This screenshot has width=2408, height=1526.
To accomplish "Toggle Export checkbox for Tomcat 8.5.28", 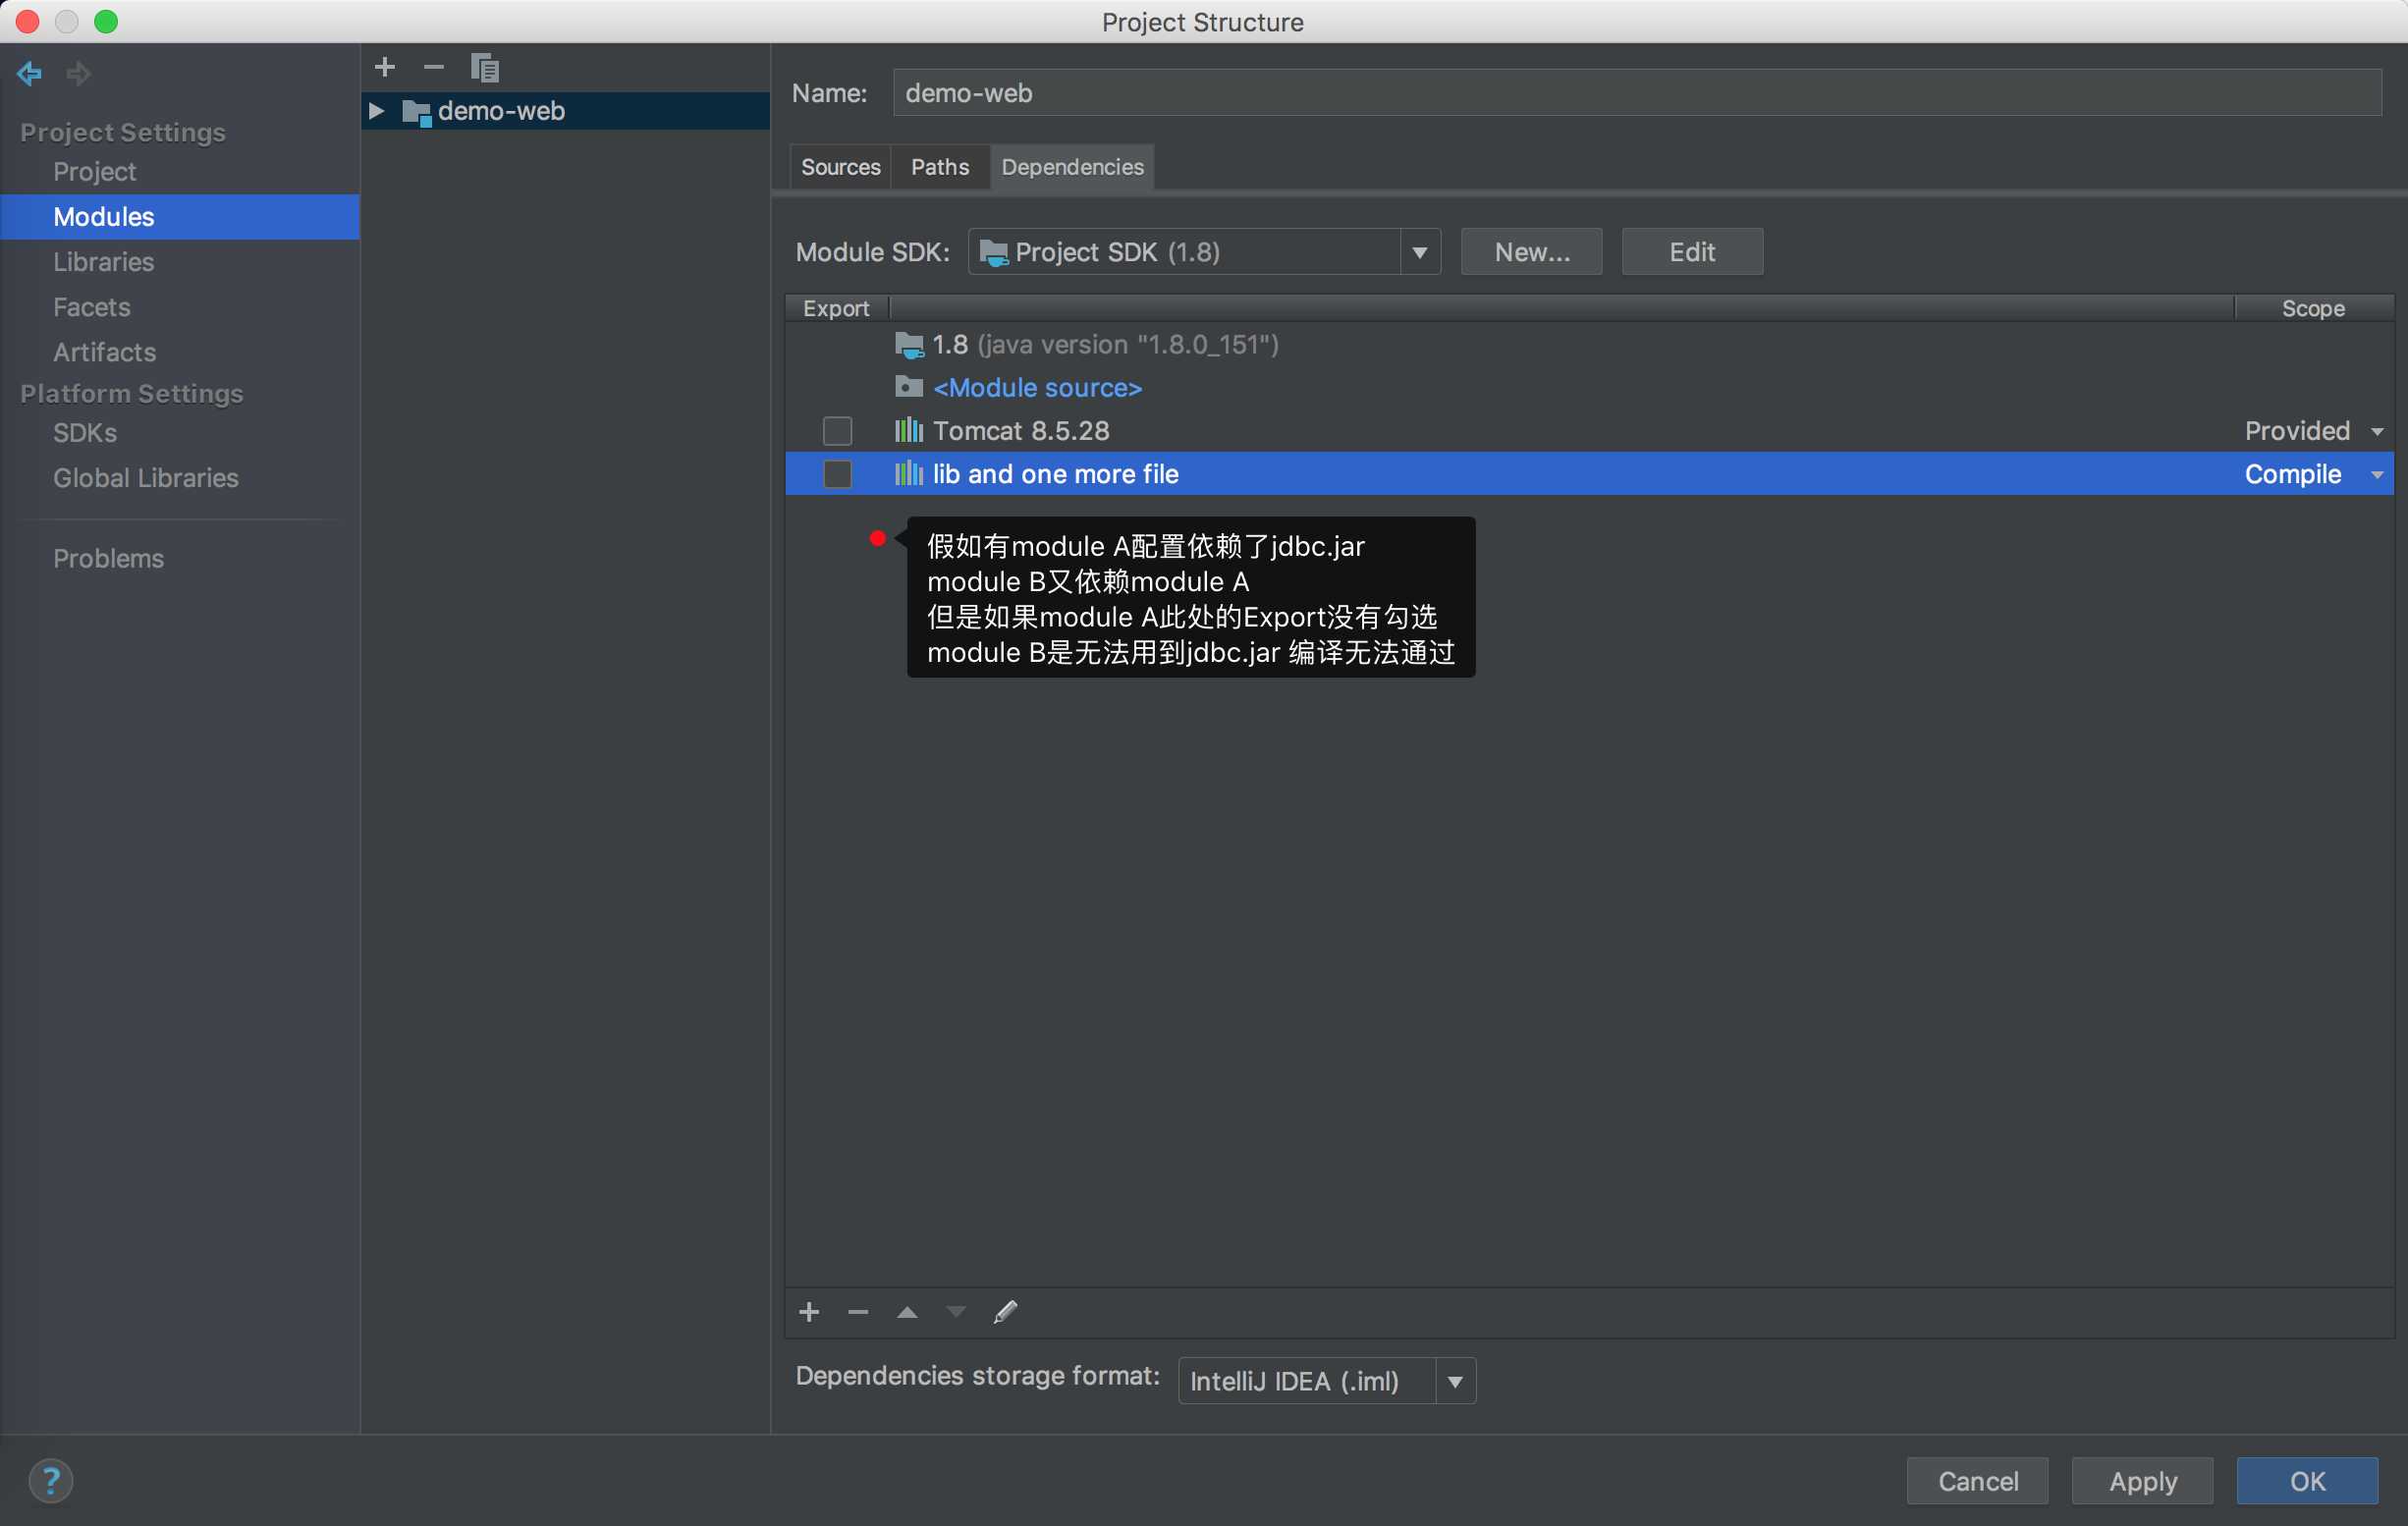I will pyautogui.click(x=837, y=431).
